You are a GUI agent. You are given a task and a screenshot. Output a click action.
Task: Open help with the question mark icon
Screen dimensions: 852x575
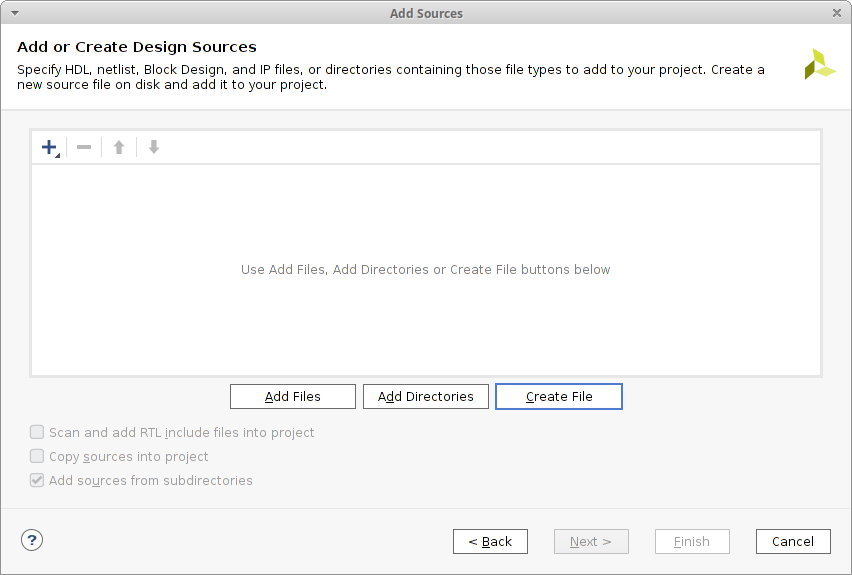pos(32,540)
